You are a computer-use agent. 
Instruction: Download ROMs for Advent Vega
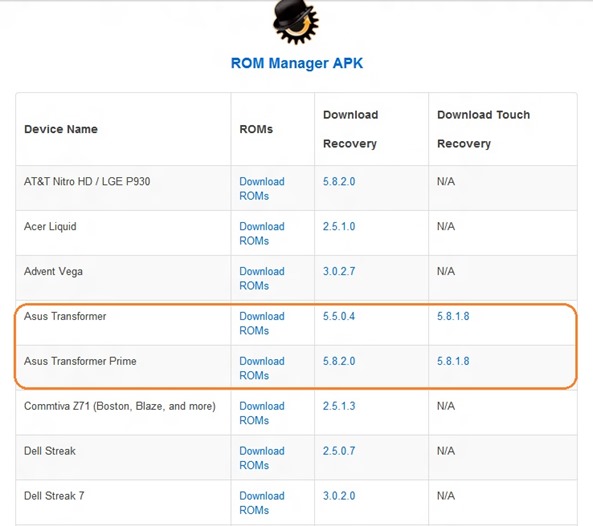[x=262, y=279]
